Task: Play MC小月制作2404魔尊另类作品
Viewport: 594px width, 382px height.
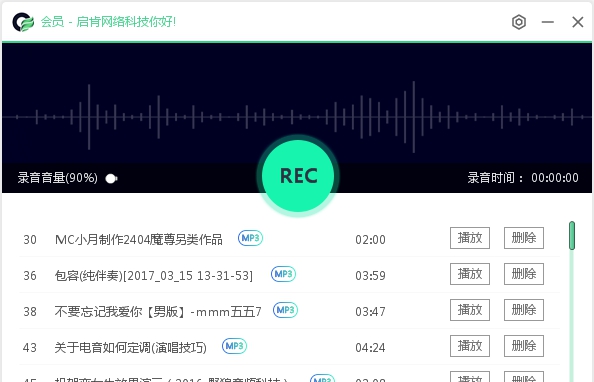Action: (470, 238)
